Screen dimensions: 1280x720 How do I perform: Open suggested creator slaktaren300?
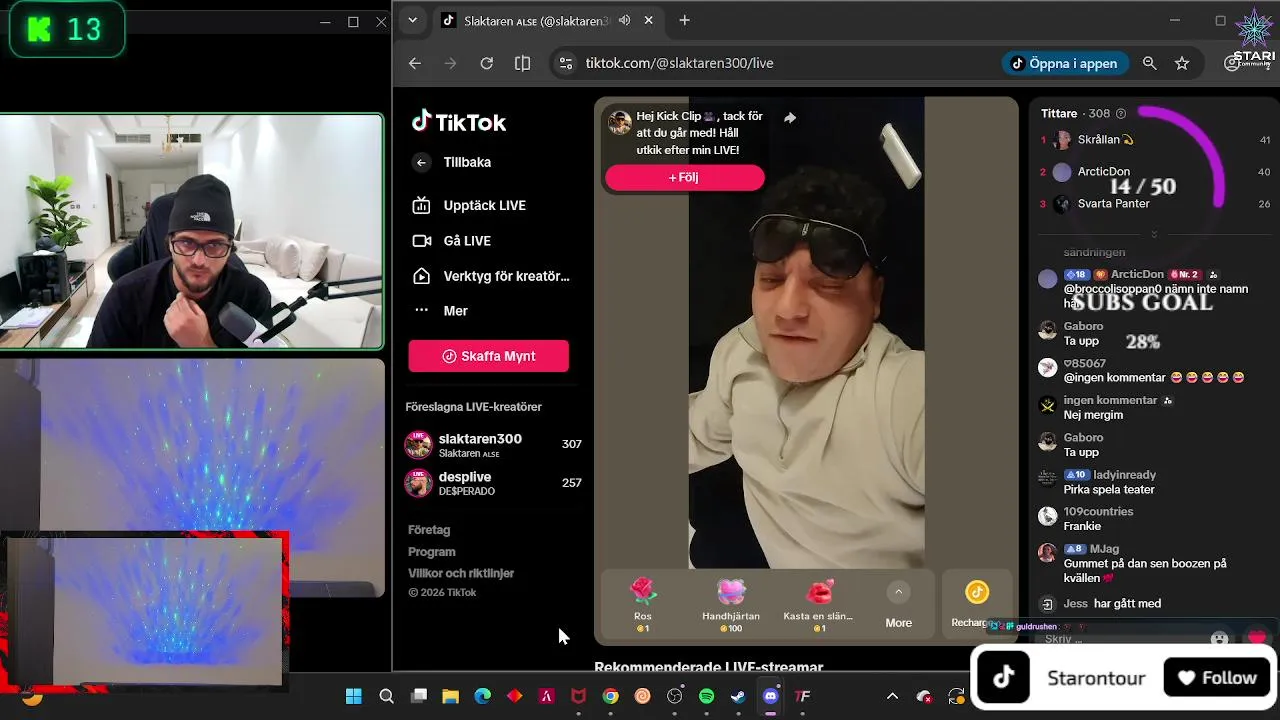tap(493, 445)
